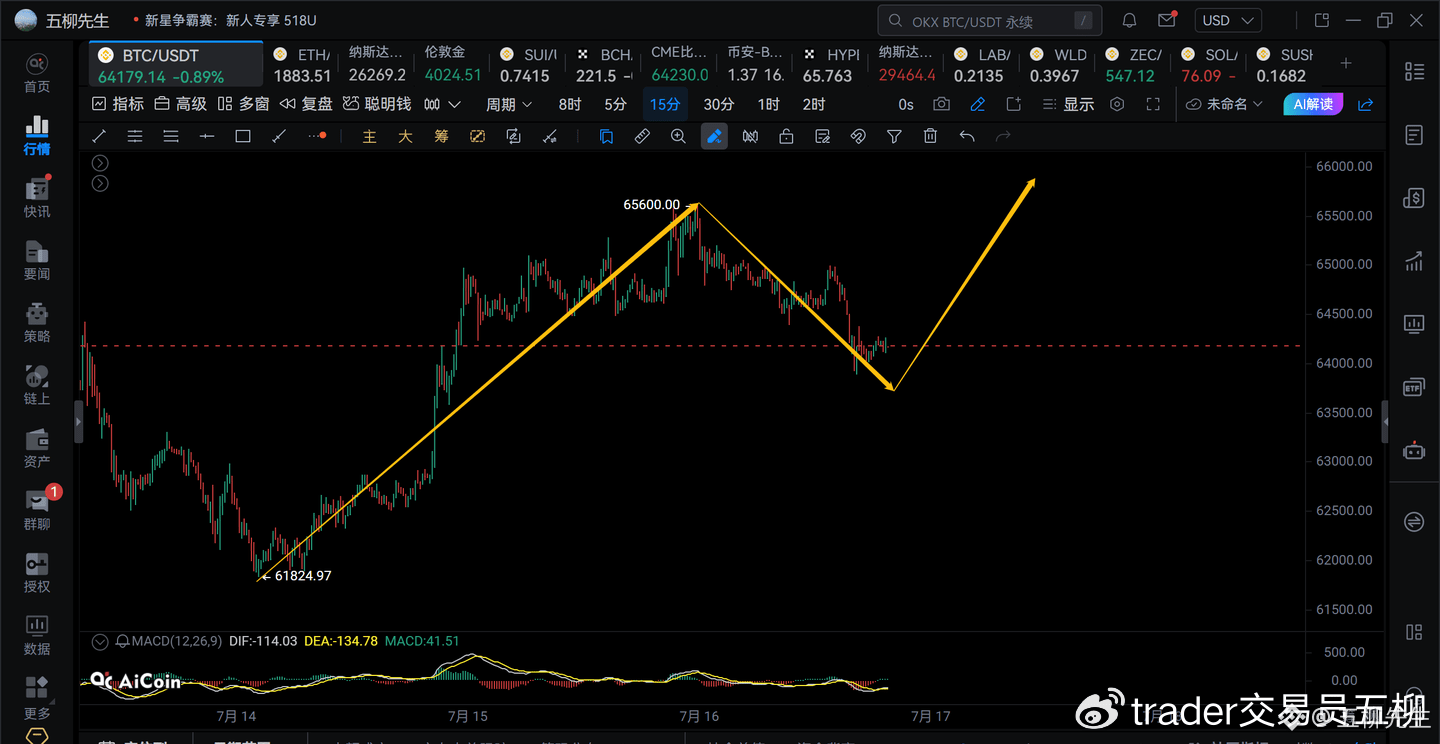Open 高级 advanced button
The height and width of the screenshot is (744, 1440).
pos(181,104)
